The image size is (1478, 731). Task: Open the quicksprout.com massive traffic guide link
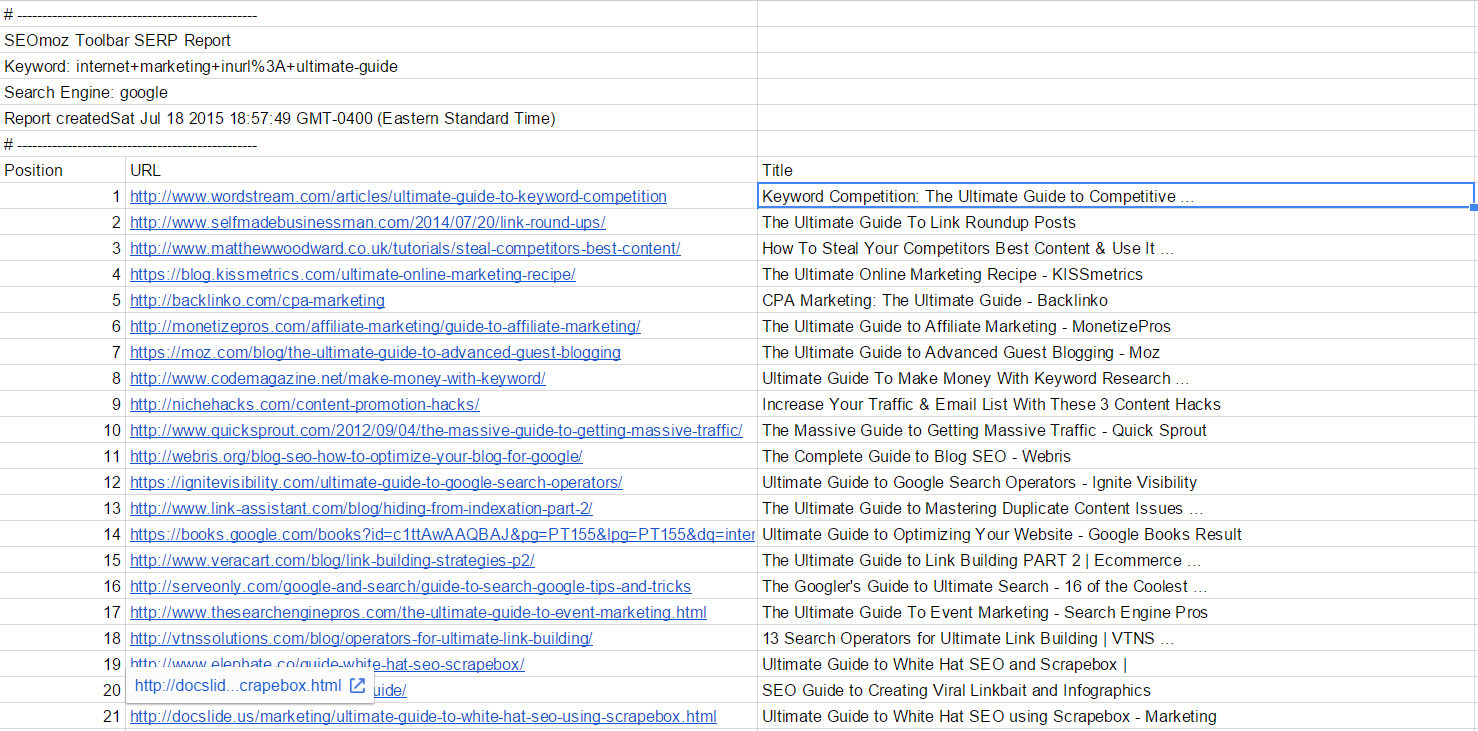436,430
